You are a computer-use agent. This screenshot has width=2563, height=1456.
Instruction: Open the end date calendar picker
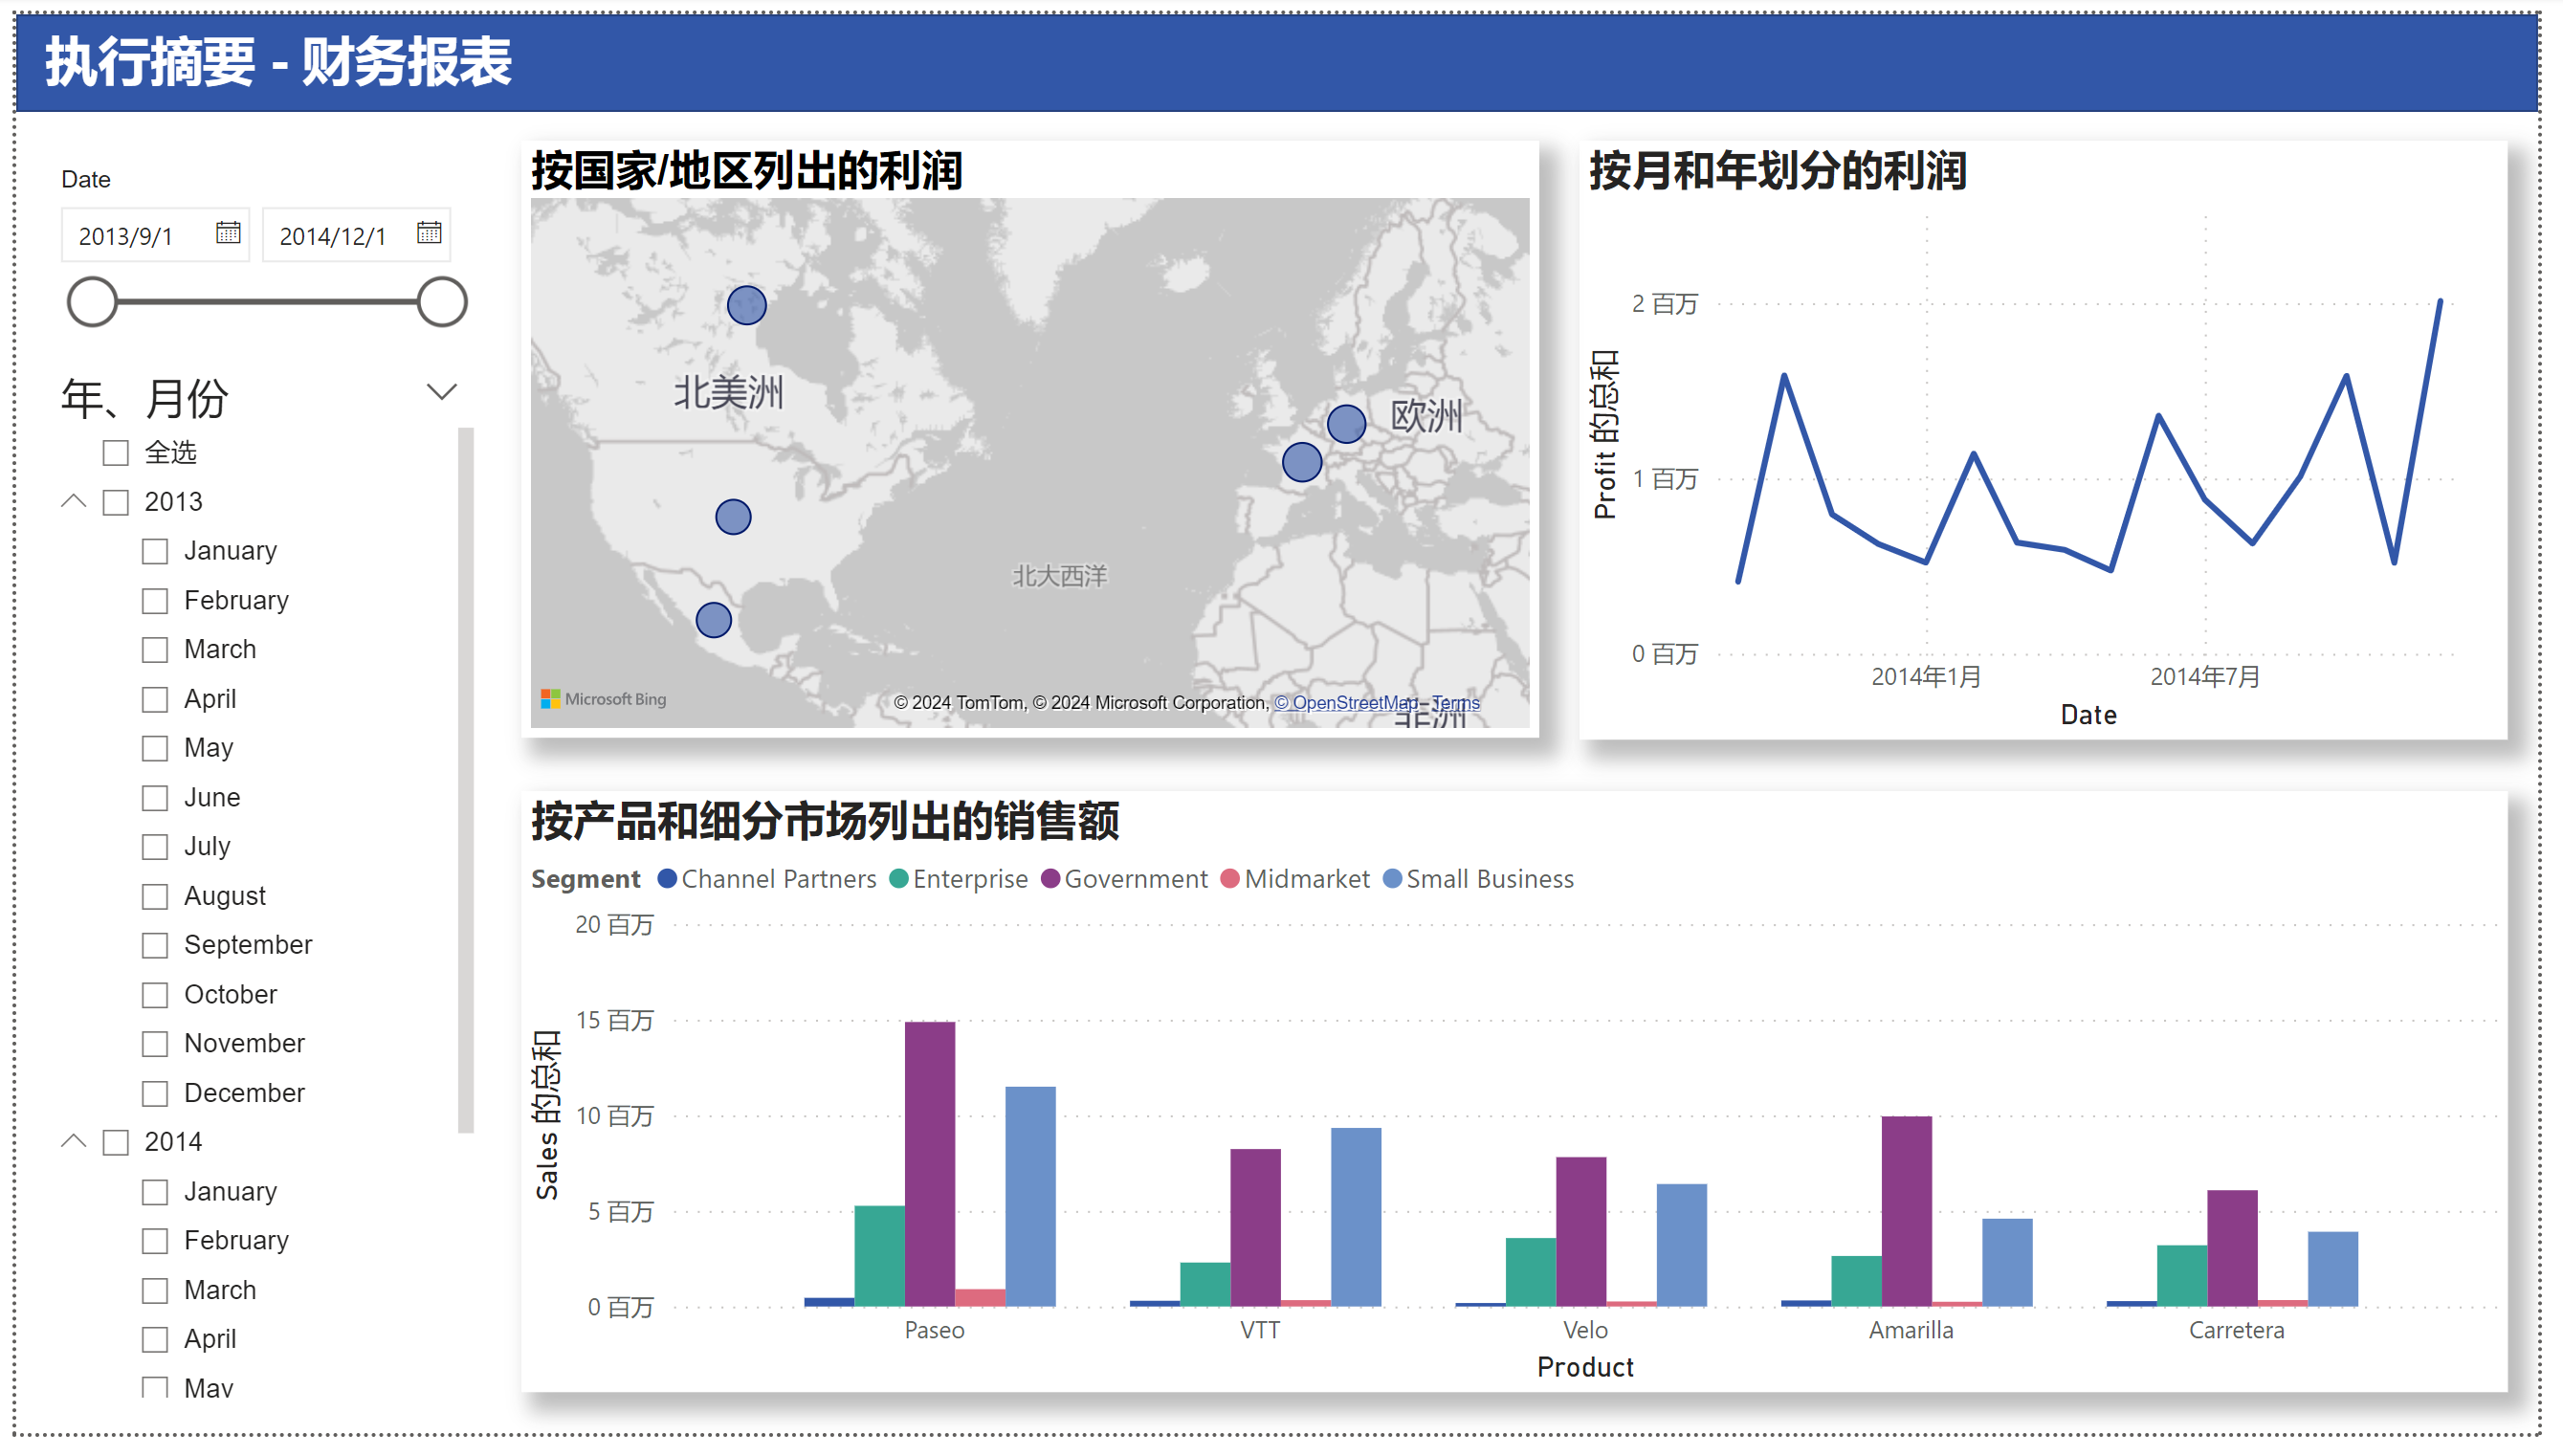coord(429,233)
